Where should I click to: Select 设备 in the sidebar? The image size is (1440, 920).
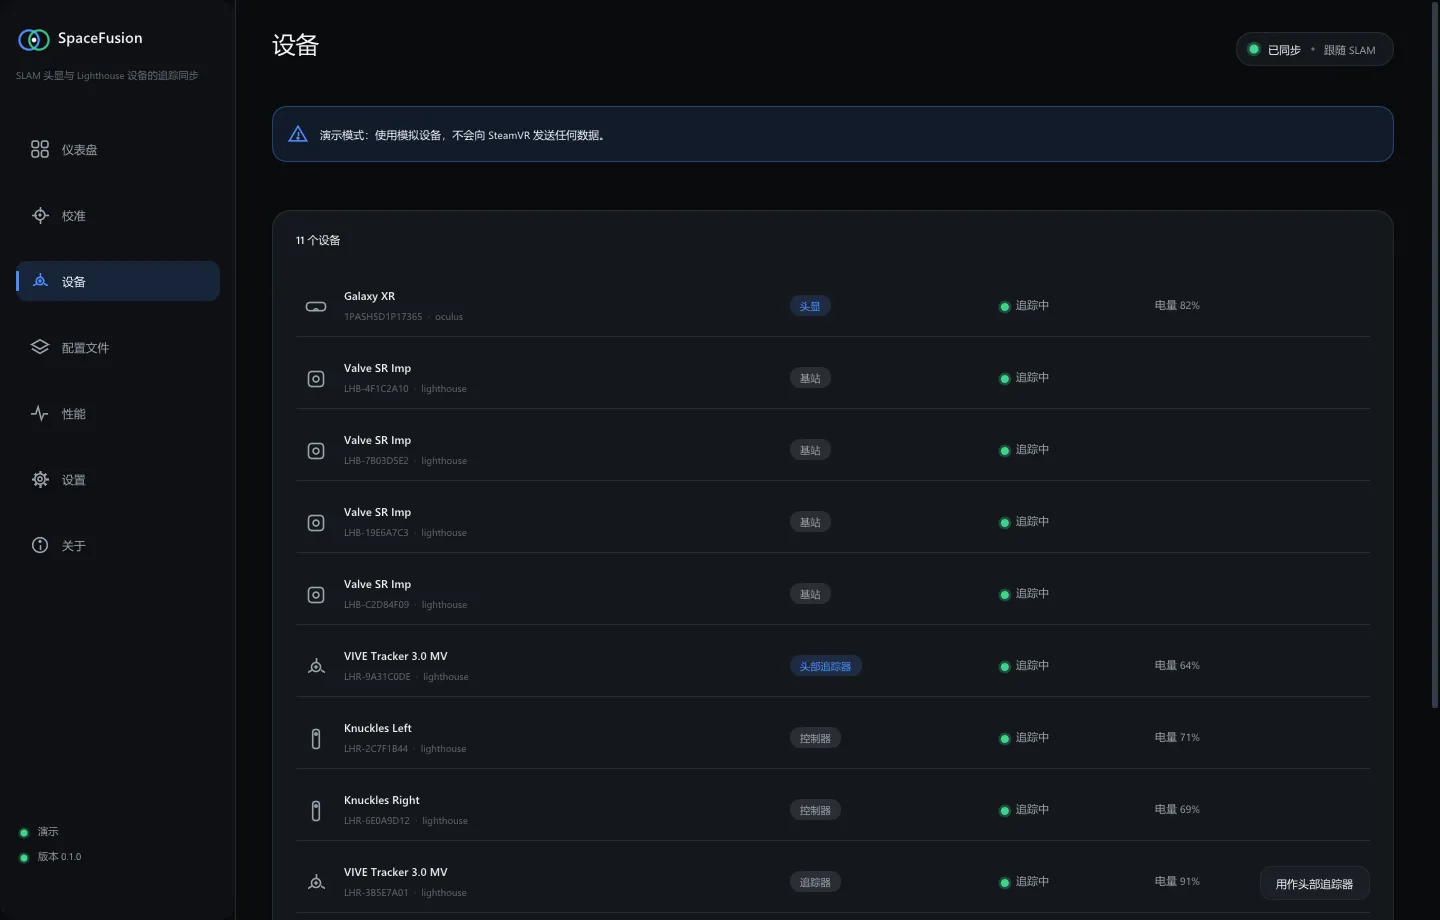click(x=118, y=282)
